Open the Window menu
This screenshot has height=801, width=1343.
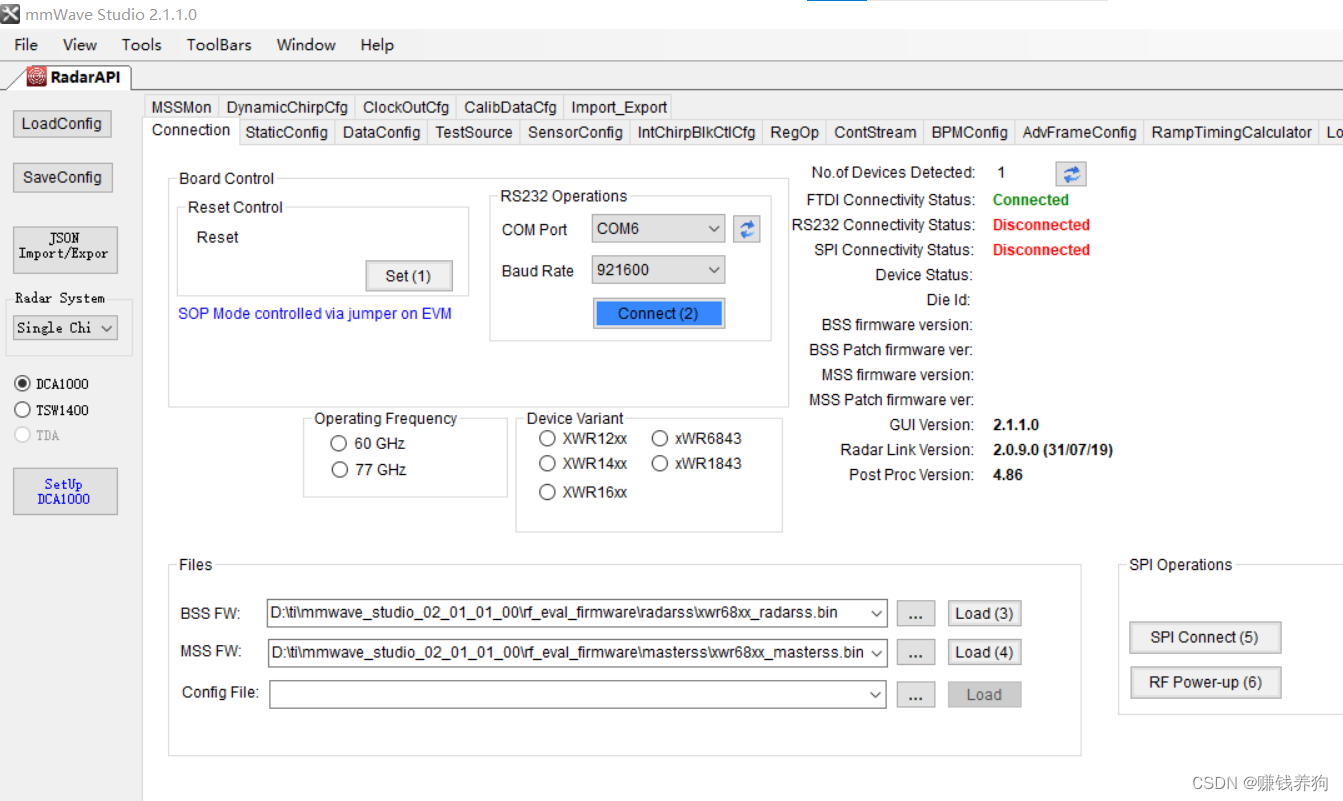point(306,45)
